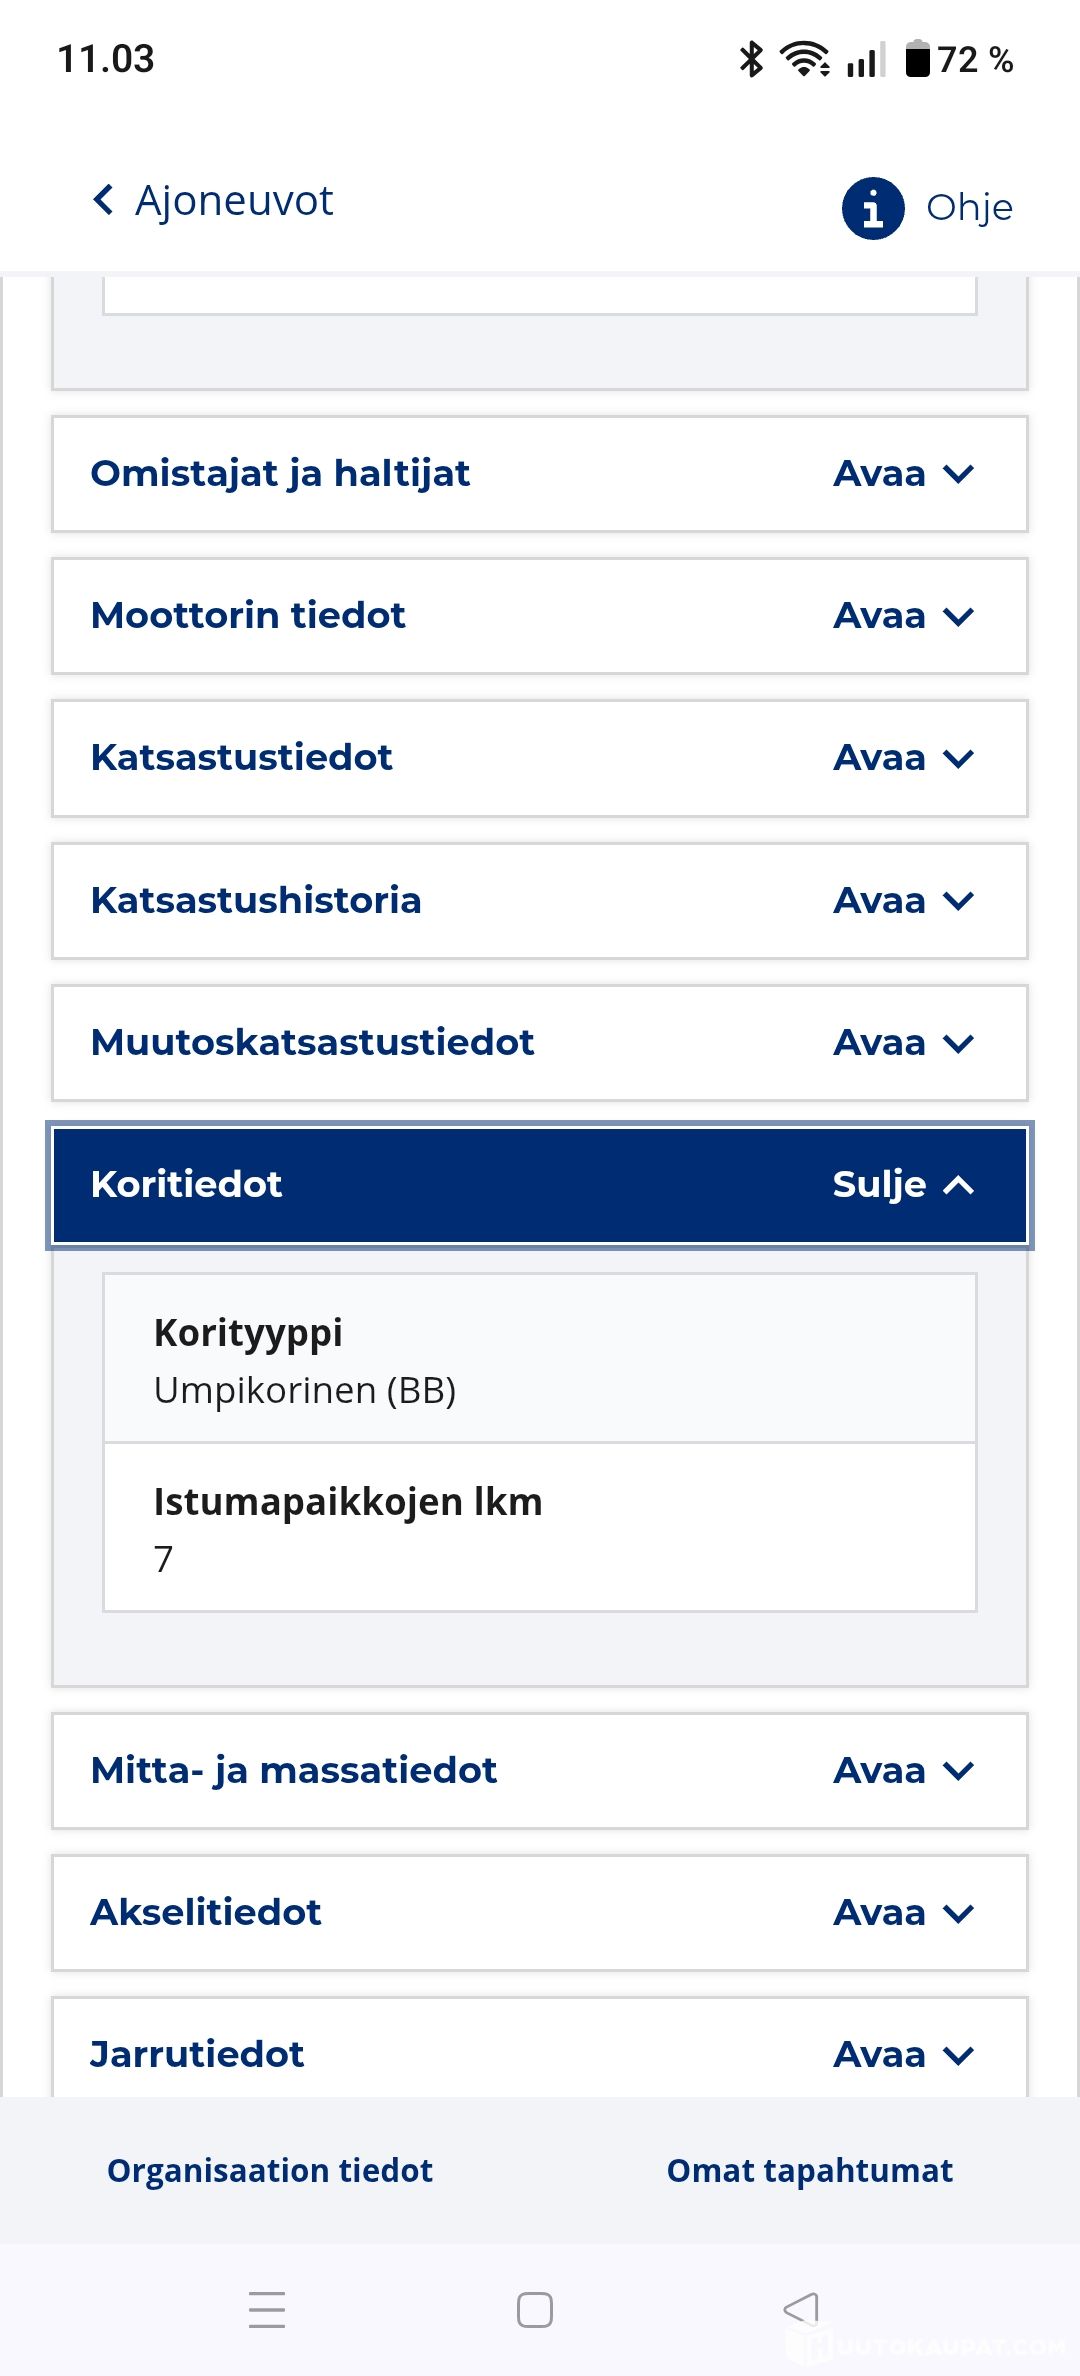Collapse the Koritiedot section via Sulje
The image size is (1080, 2376).
click(x=902, y=1185)
